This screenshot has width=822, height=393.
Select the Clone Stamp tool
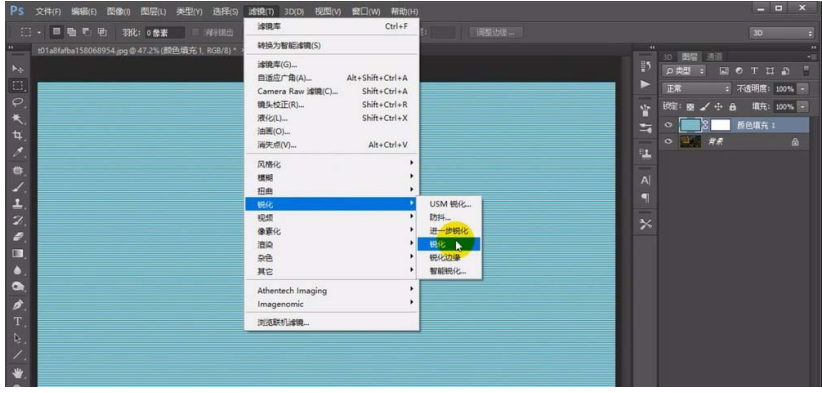pos(18,203)
